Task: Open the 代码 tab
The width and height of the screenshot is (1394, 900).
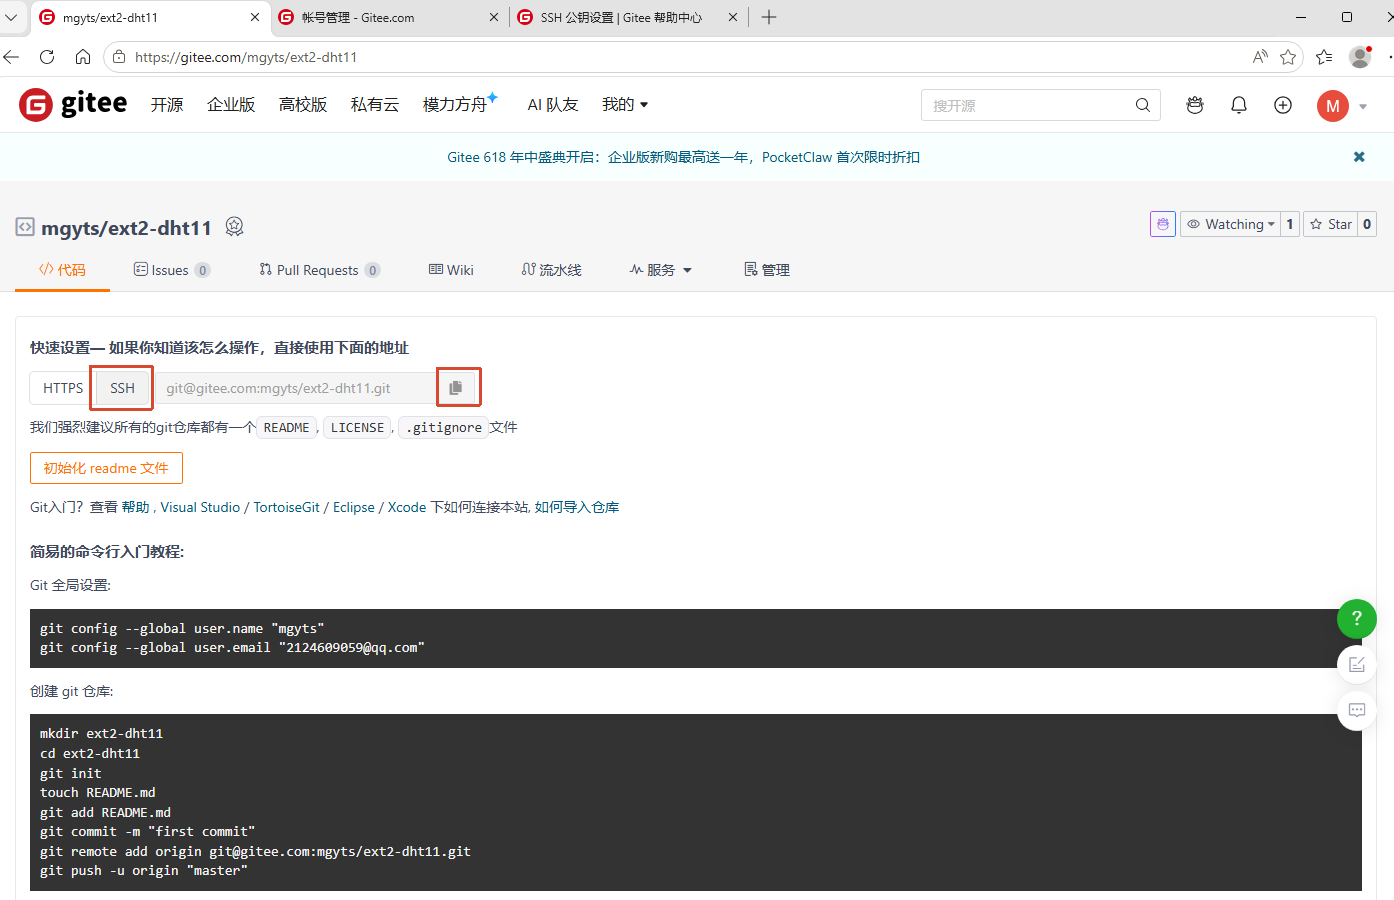Action: click(62, 270)
